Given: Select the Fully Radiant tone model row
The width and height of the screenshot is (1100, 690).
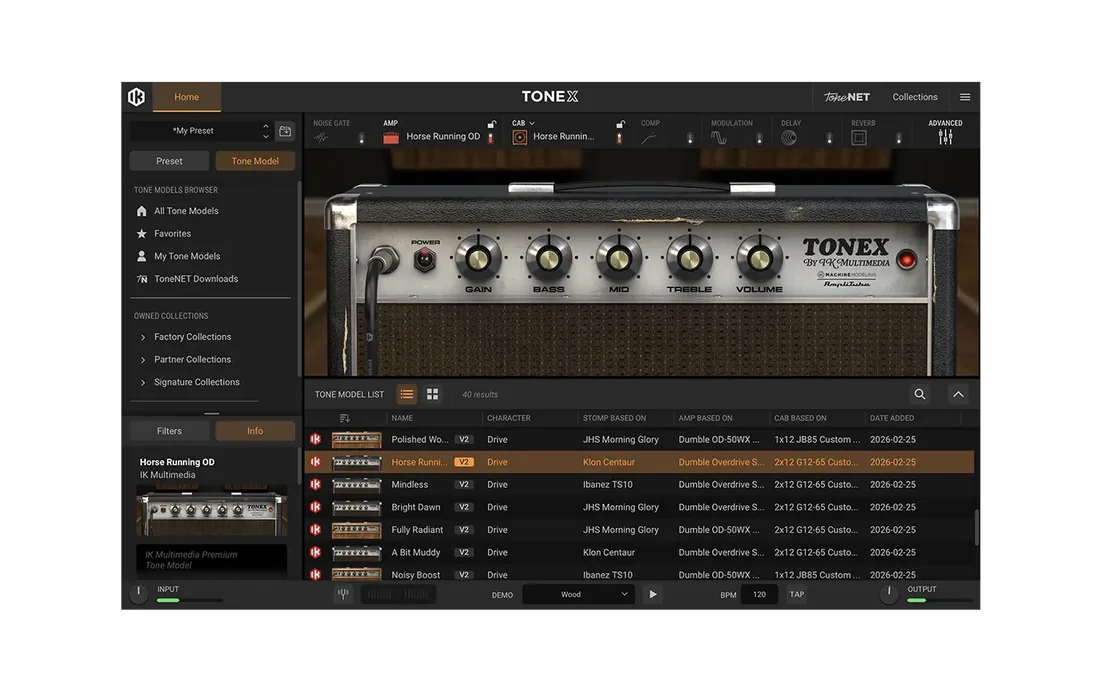Looking at the screenshot, I should 640,529.
